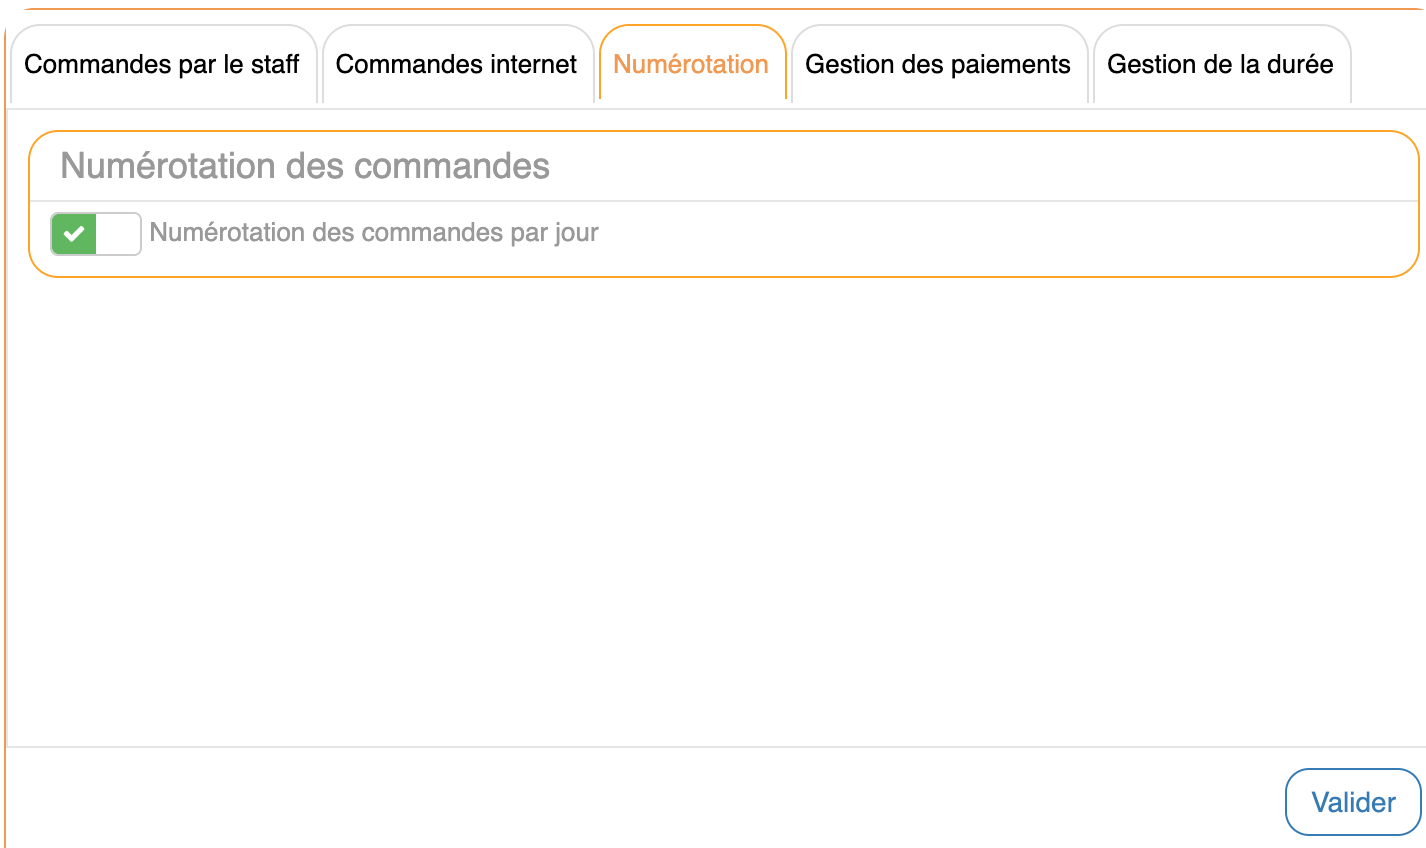Click the orange-highlighted active tab
This screenshot has width=1426, height=848.
[x=691, y=65]
